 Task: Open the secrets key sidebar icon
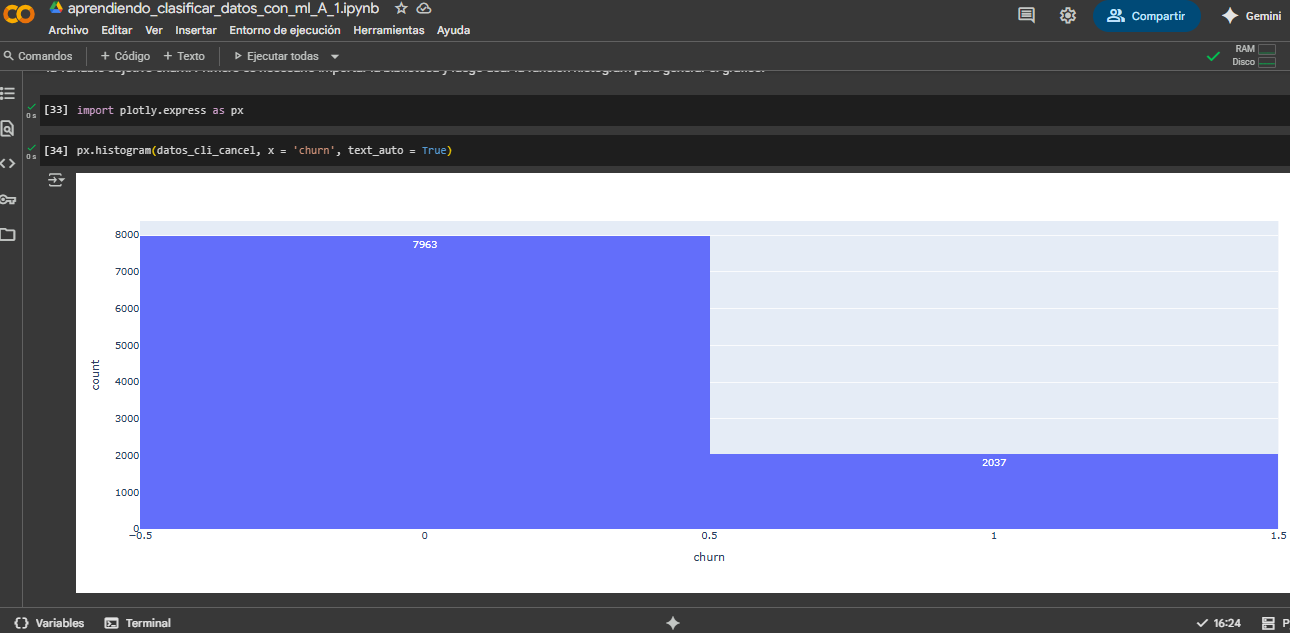tap(8, 199)
